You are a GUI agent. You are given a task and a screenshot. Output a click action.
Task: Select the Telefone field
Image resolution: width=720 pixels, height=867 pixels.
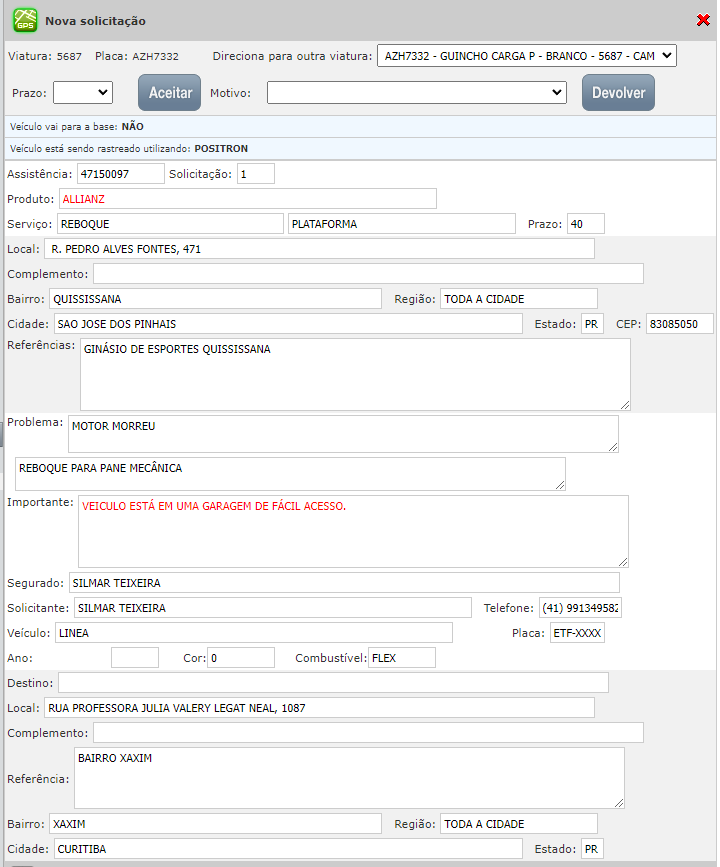(x=580, y=608)
